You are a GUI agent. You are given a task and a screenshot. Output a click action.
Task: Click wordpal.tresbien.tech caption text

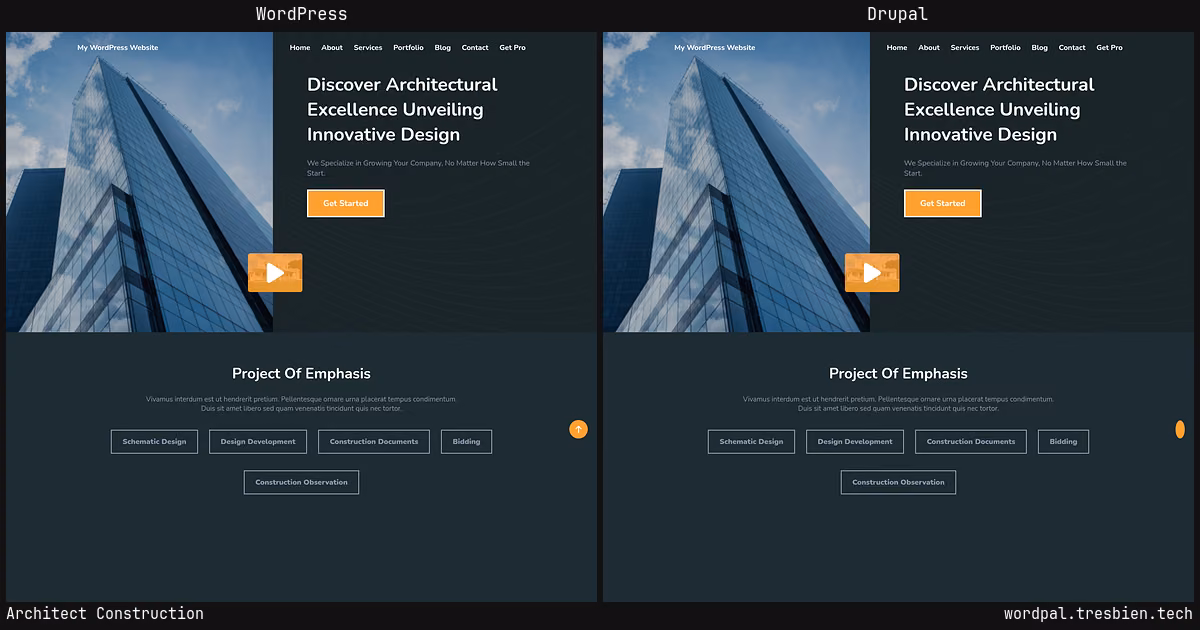[1098, 614]
